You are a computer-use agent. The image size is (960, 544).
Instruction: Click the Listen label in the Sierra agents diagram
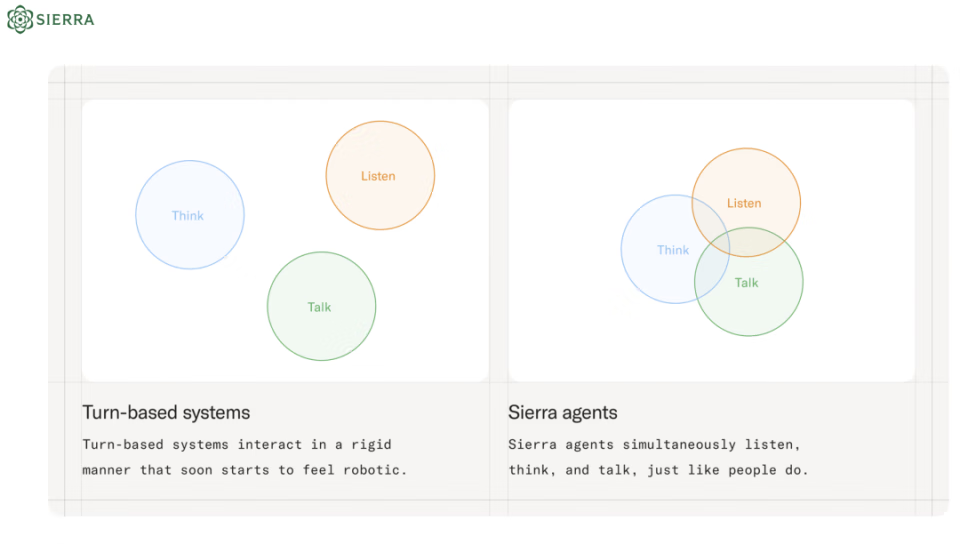pyautogui.click(x=744, y=203)
